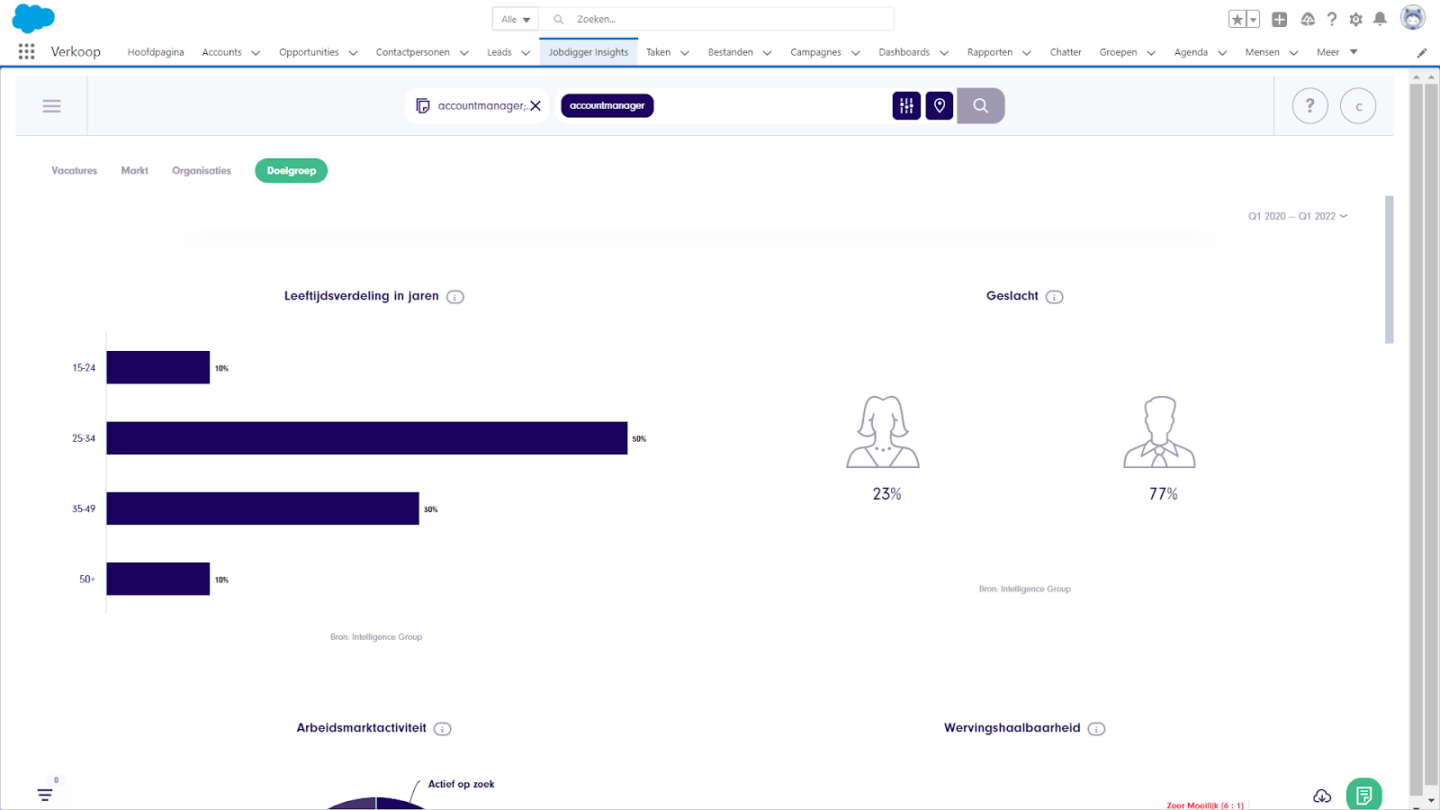Show info for Wervingshaalbaarheid
This screenshot has width=1440, height=810.
tap(1097, 729)
